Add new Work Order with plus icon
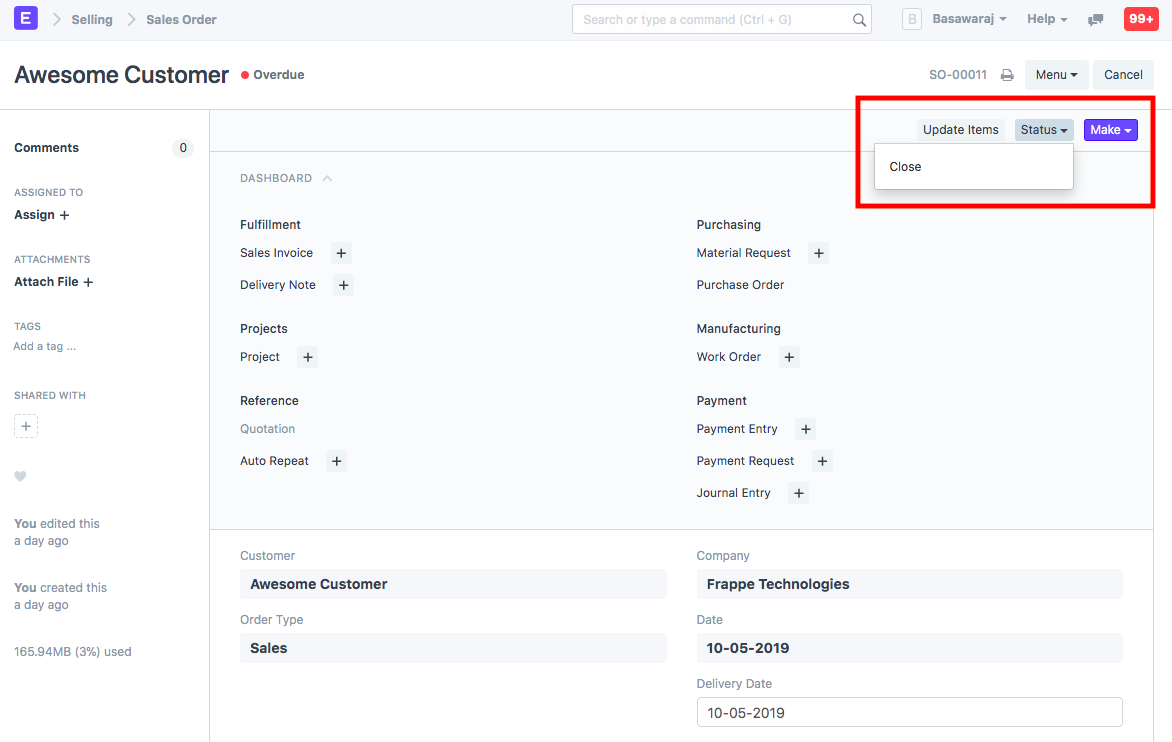Screen dimensions: 1172x742 789,357
